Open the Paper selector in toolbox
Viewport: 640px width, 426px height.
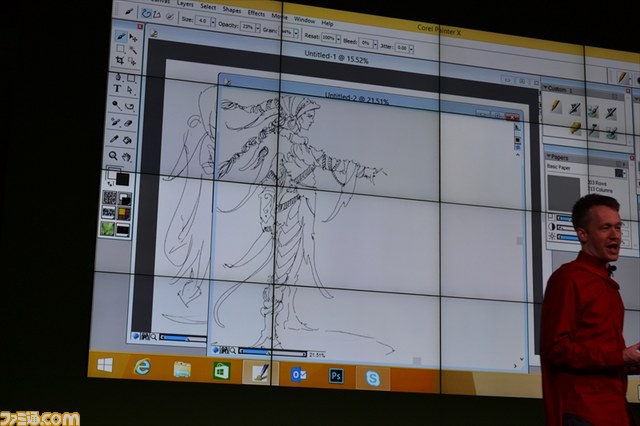tap(109, 197)
